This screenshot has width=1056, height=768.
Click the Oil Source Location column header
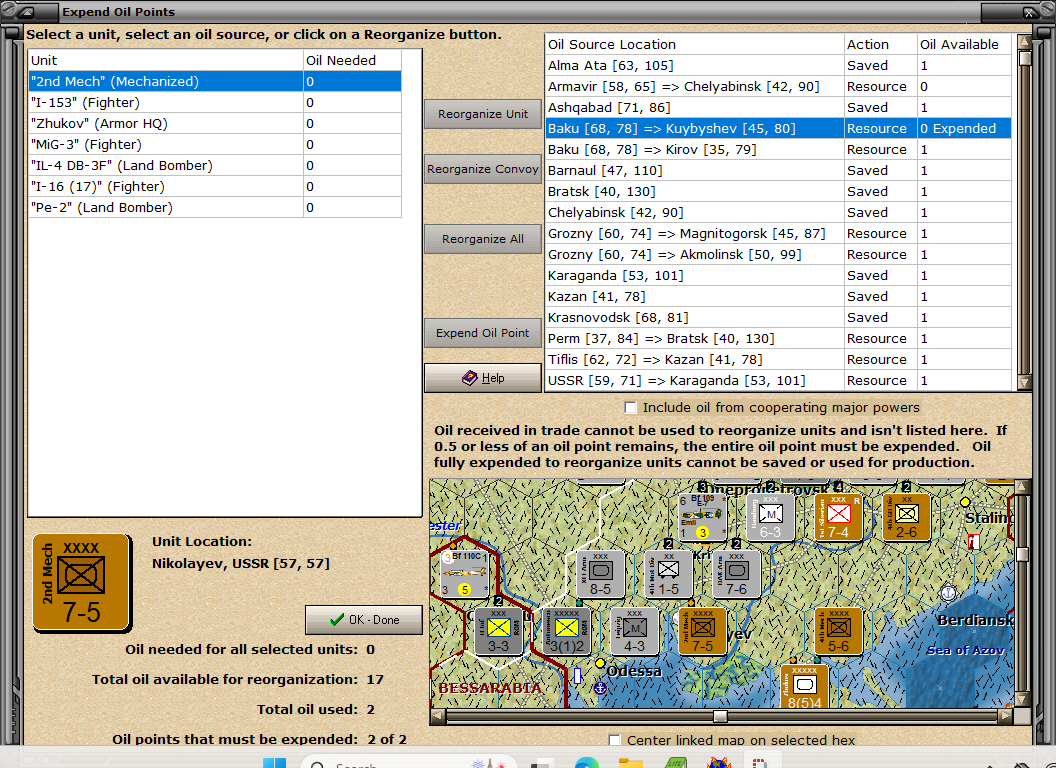[694, 44]
